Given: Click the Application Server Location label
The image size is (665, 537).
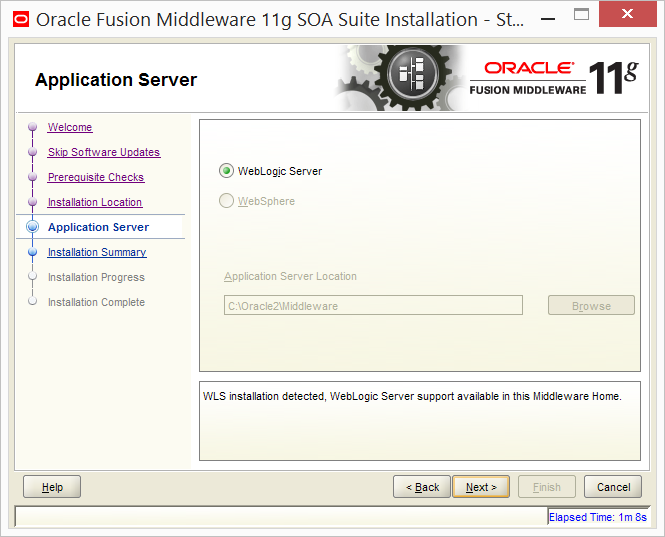Looking at the screenshot, I should tap(291, 277).
